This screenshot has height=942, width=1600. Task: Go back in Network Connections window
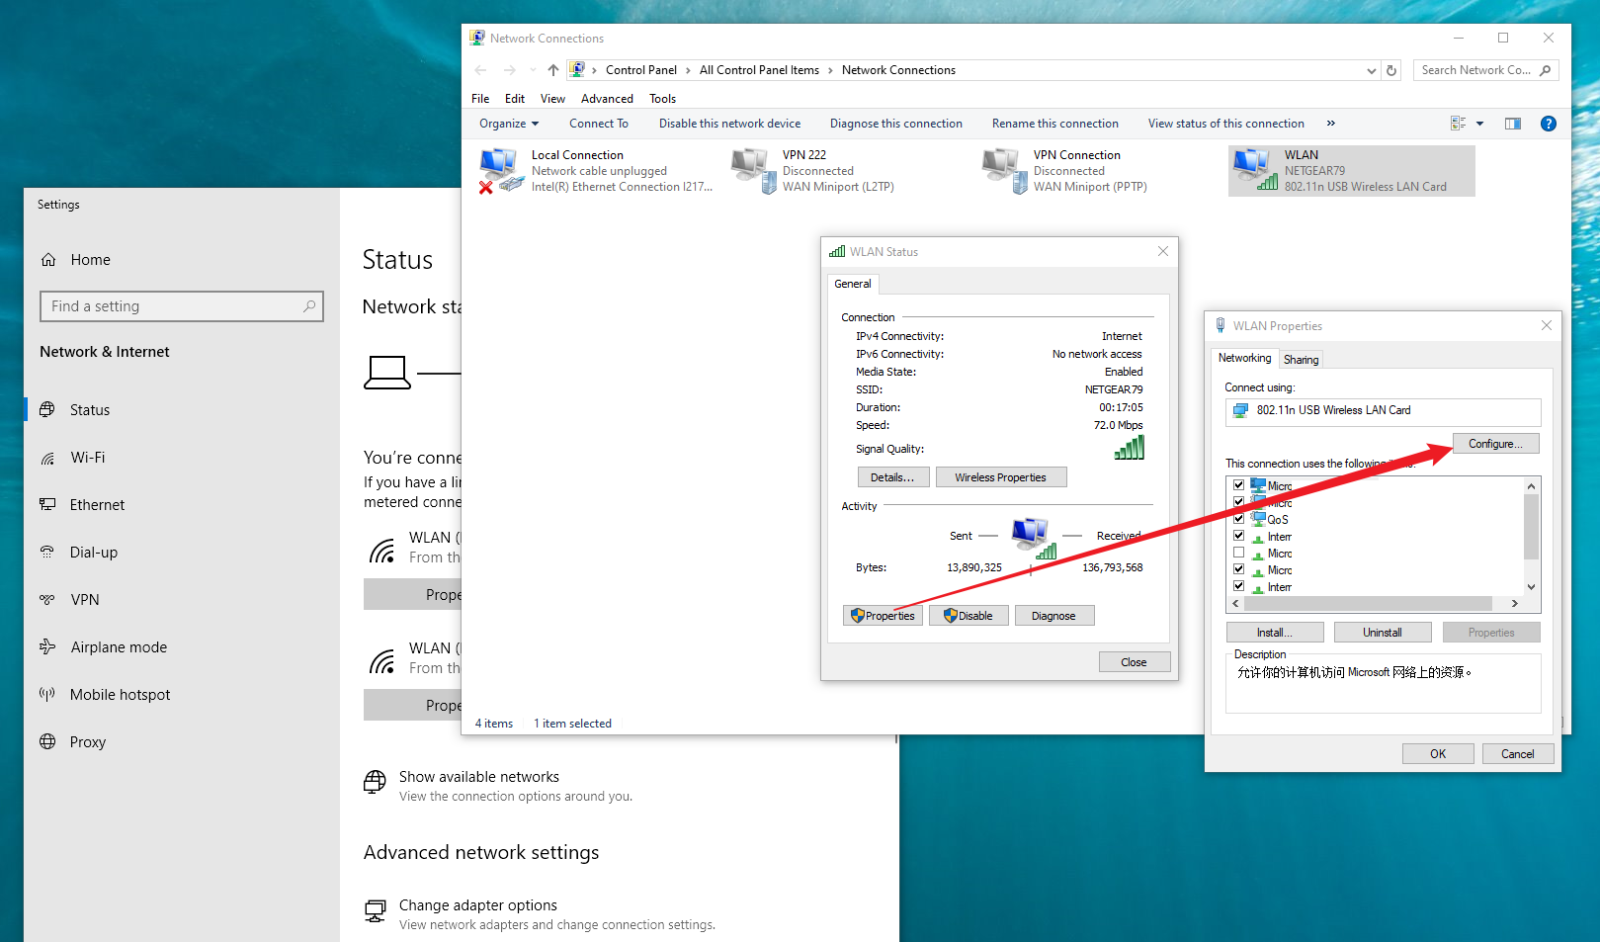click(x=480, y=70)
